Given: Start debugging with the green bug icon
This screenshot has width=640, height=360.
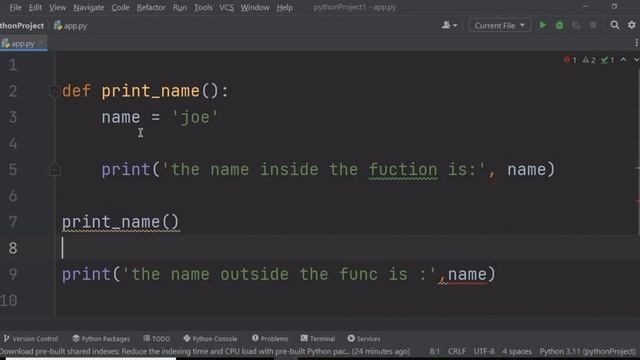Looking at the screenshot, I should pos(560,25).
